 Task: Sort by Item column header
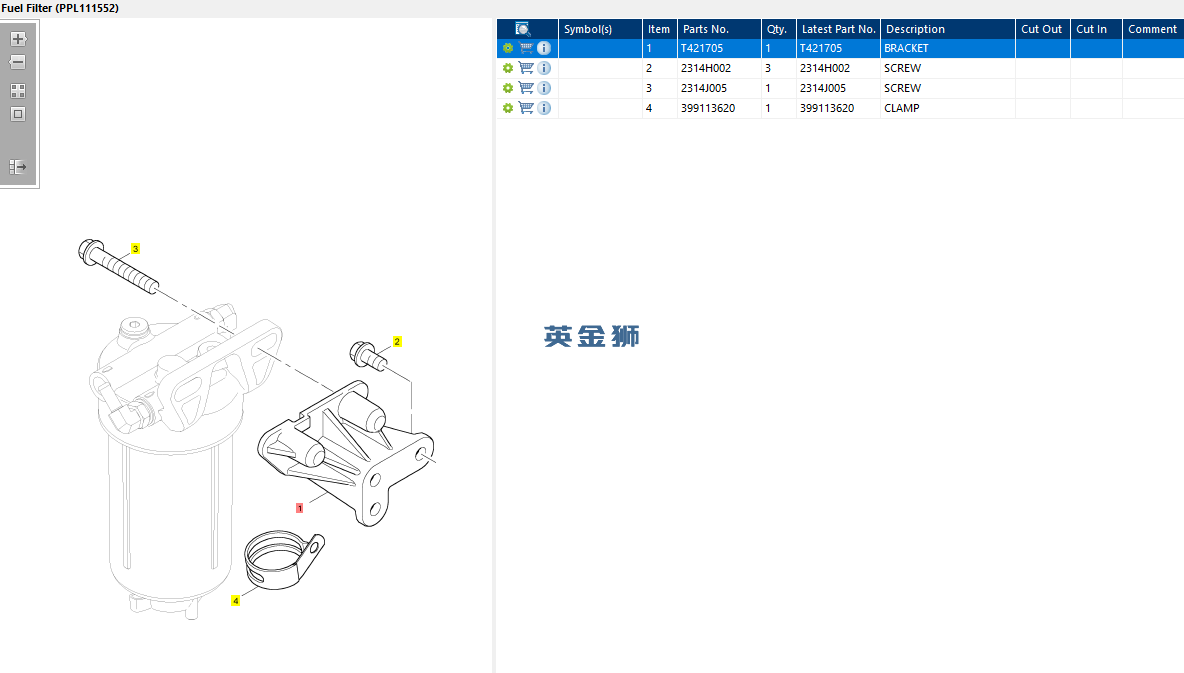660,29
